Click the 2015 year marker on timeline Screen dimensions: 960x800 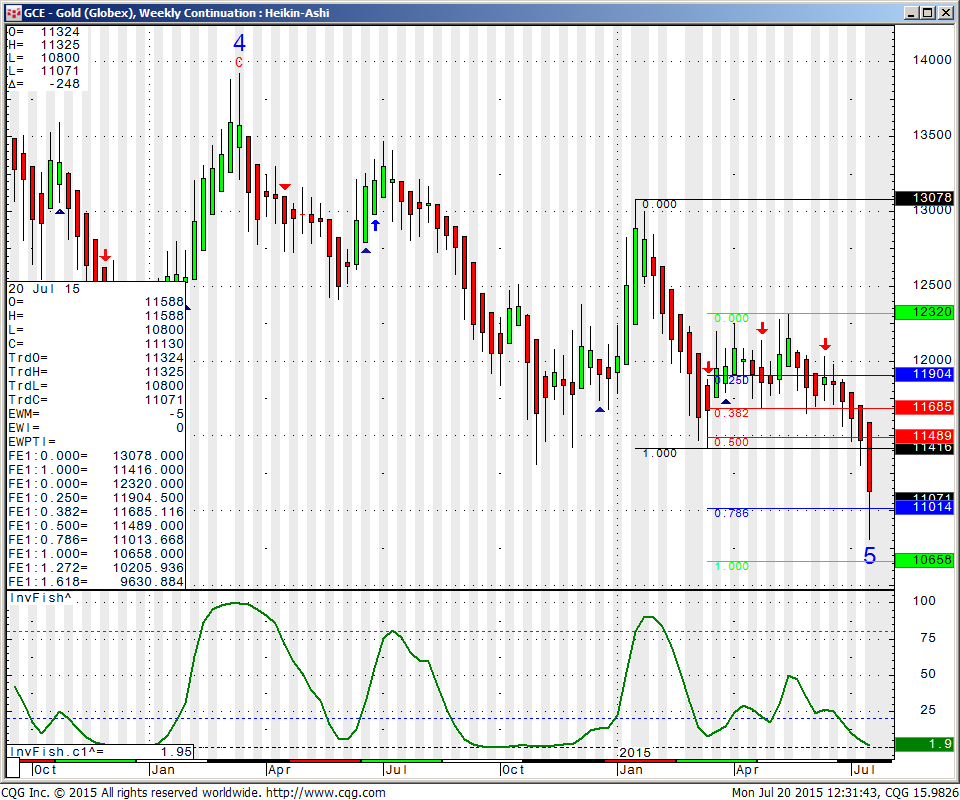634,751
